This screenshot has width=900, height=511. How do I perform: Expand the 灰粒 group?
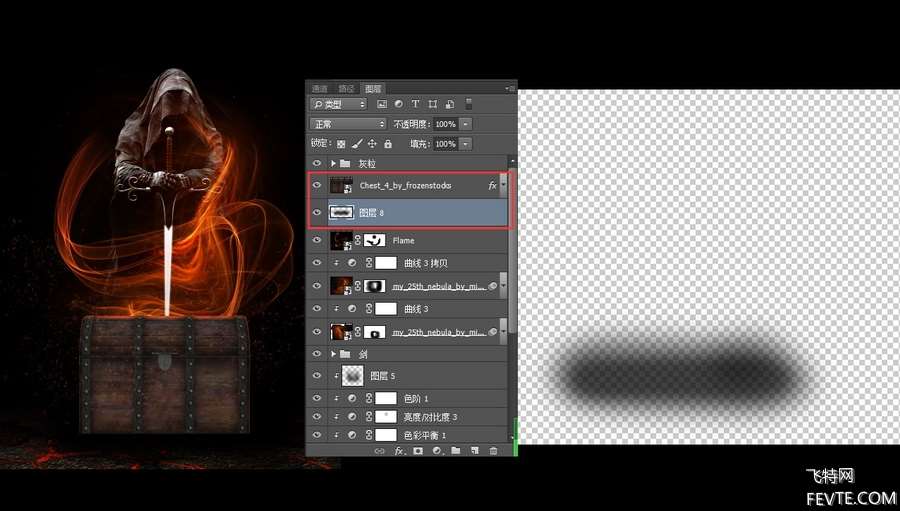tap(333, 164)
